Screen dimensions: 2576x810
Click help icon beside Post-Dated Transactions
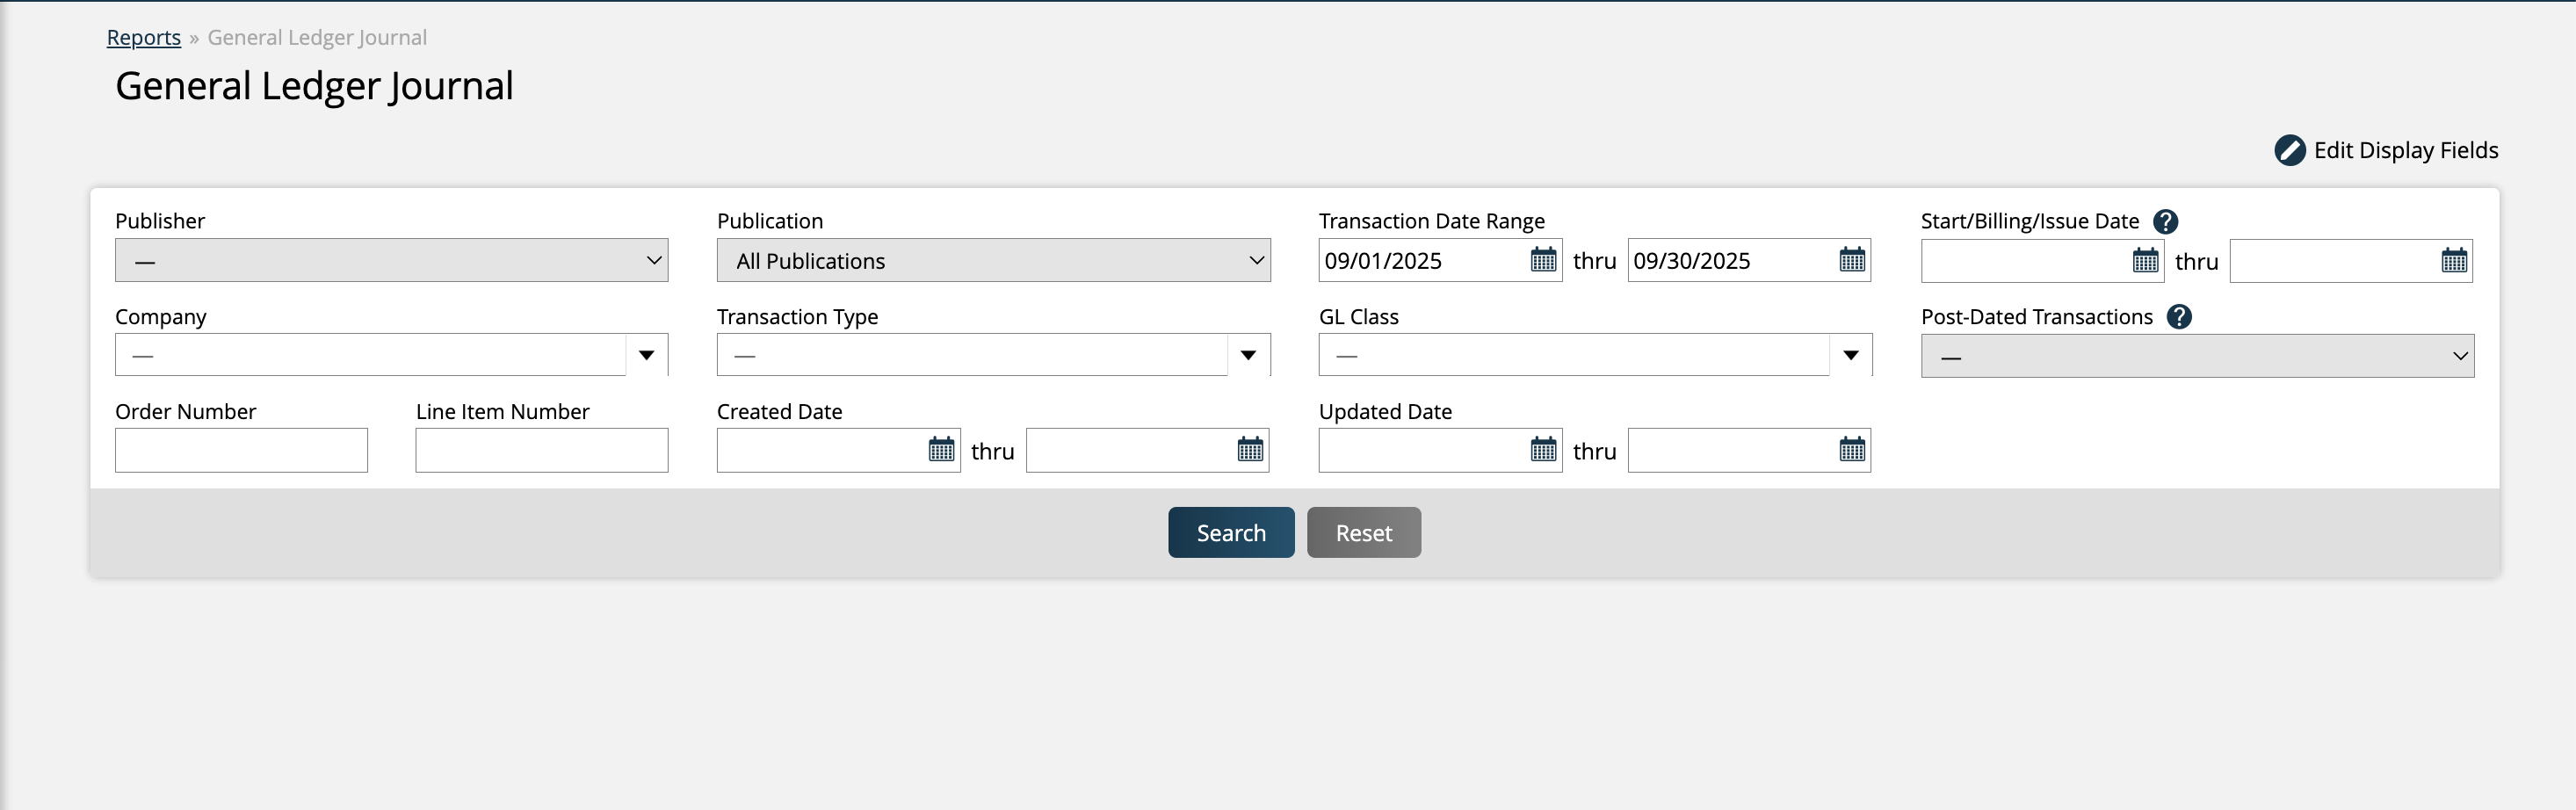pyautogui.click(x=2179, y=317)
